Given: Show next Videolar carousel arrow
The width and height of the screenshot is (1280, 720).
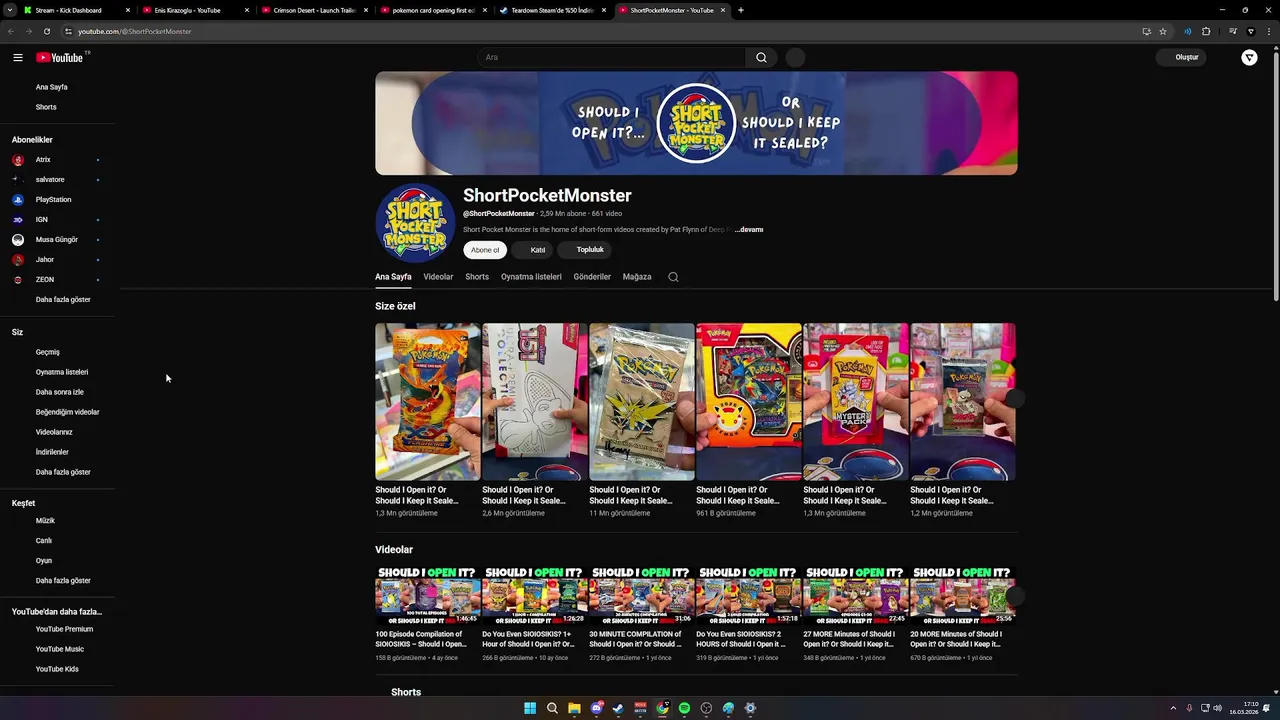Looking at the screenshot, I should coord(1014,596).
